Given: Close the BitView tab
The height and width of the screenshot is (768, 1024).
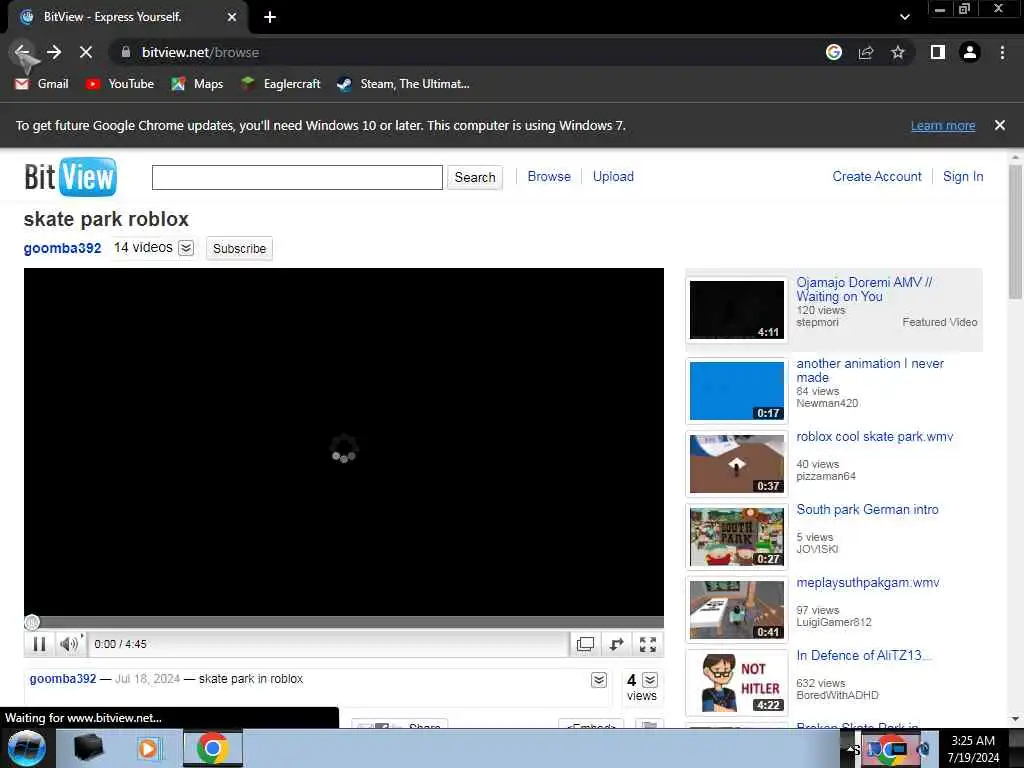Looking at the screenshot, I should 232,17.
